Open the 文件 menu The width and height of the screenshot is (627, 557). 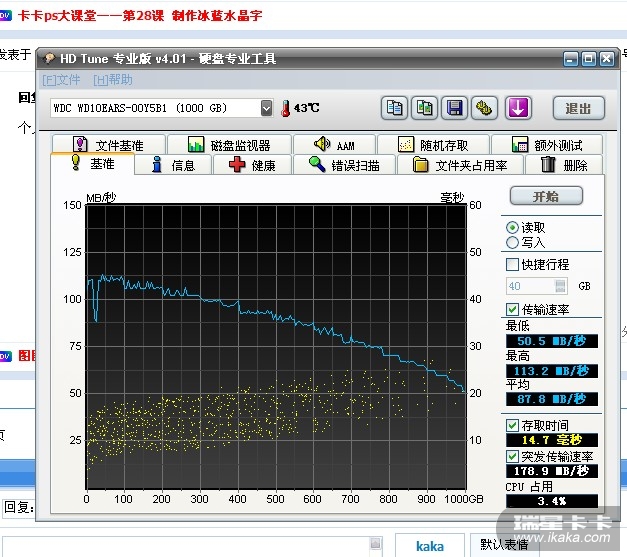pos(61,80)
